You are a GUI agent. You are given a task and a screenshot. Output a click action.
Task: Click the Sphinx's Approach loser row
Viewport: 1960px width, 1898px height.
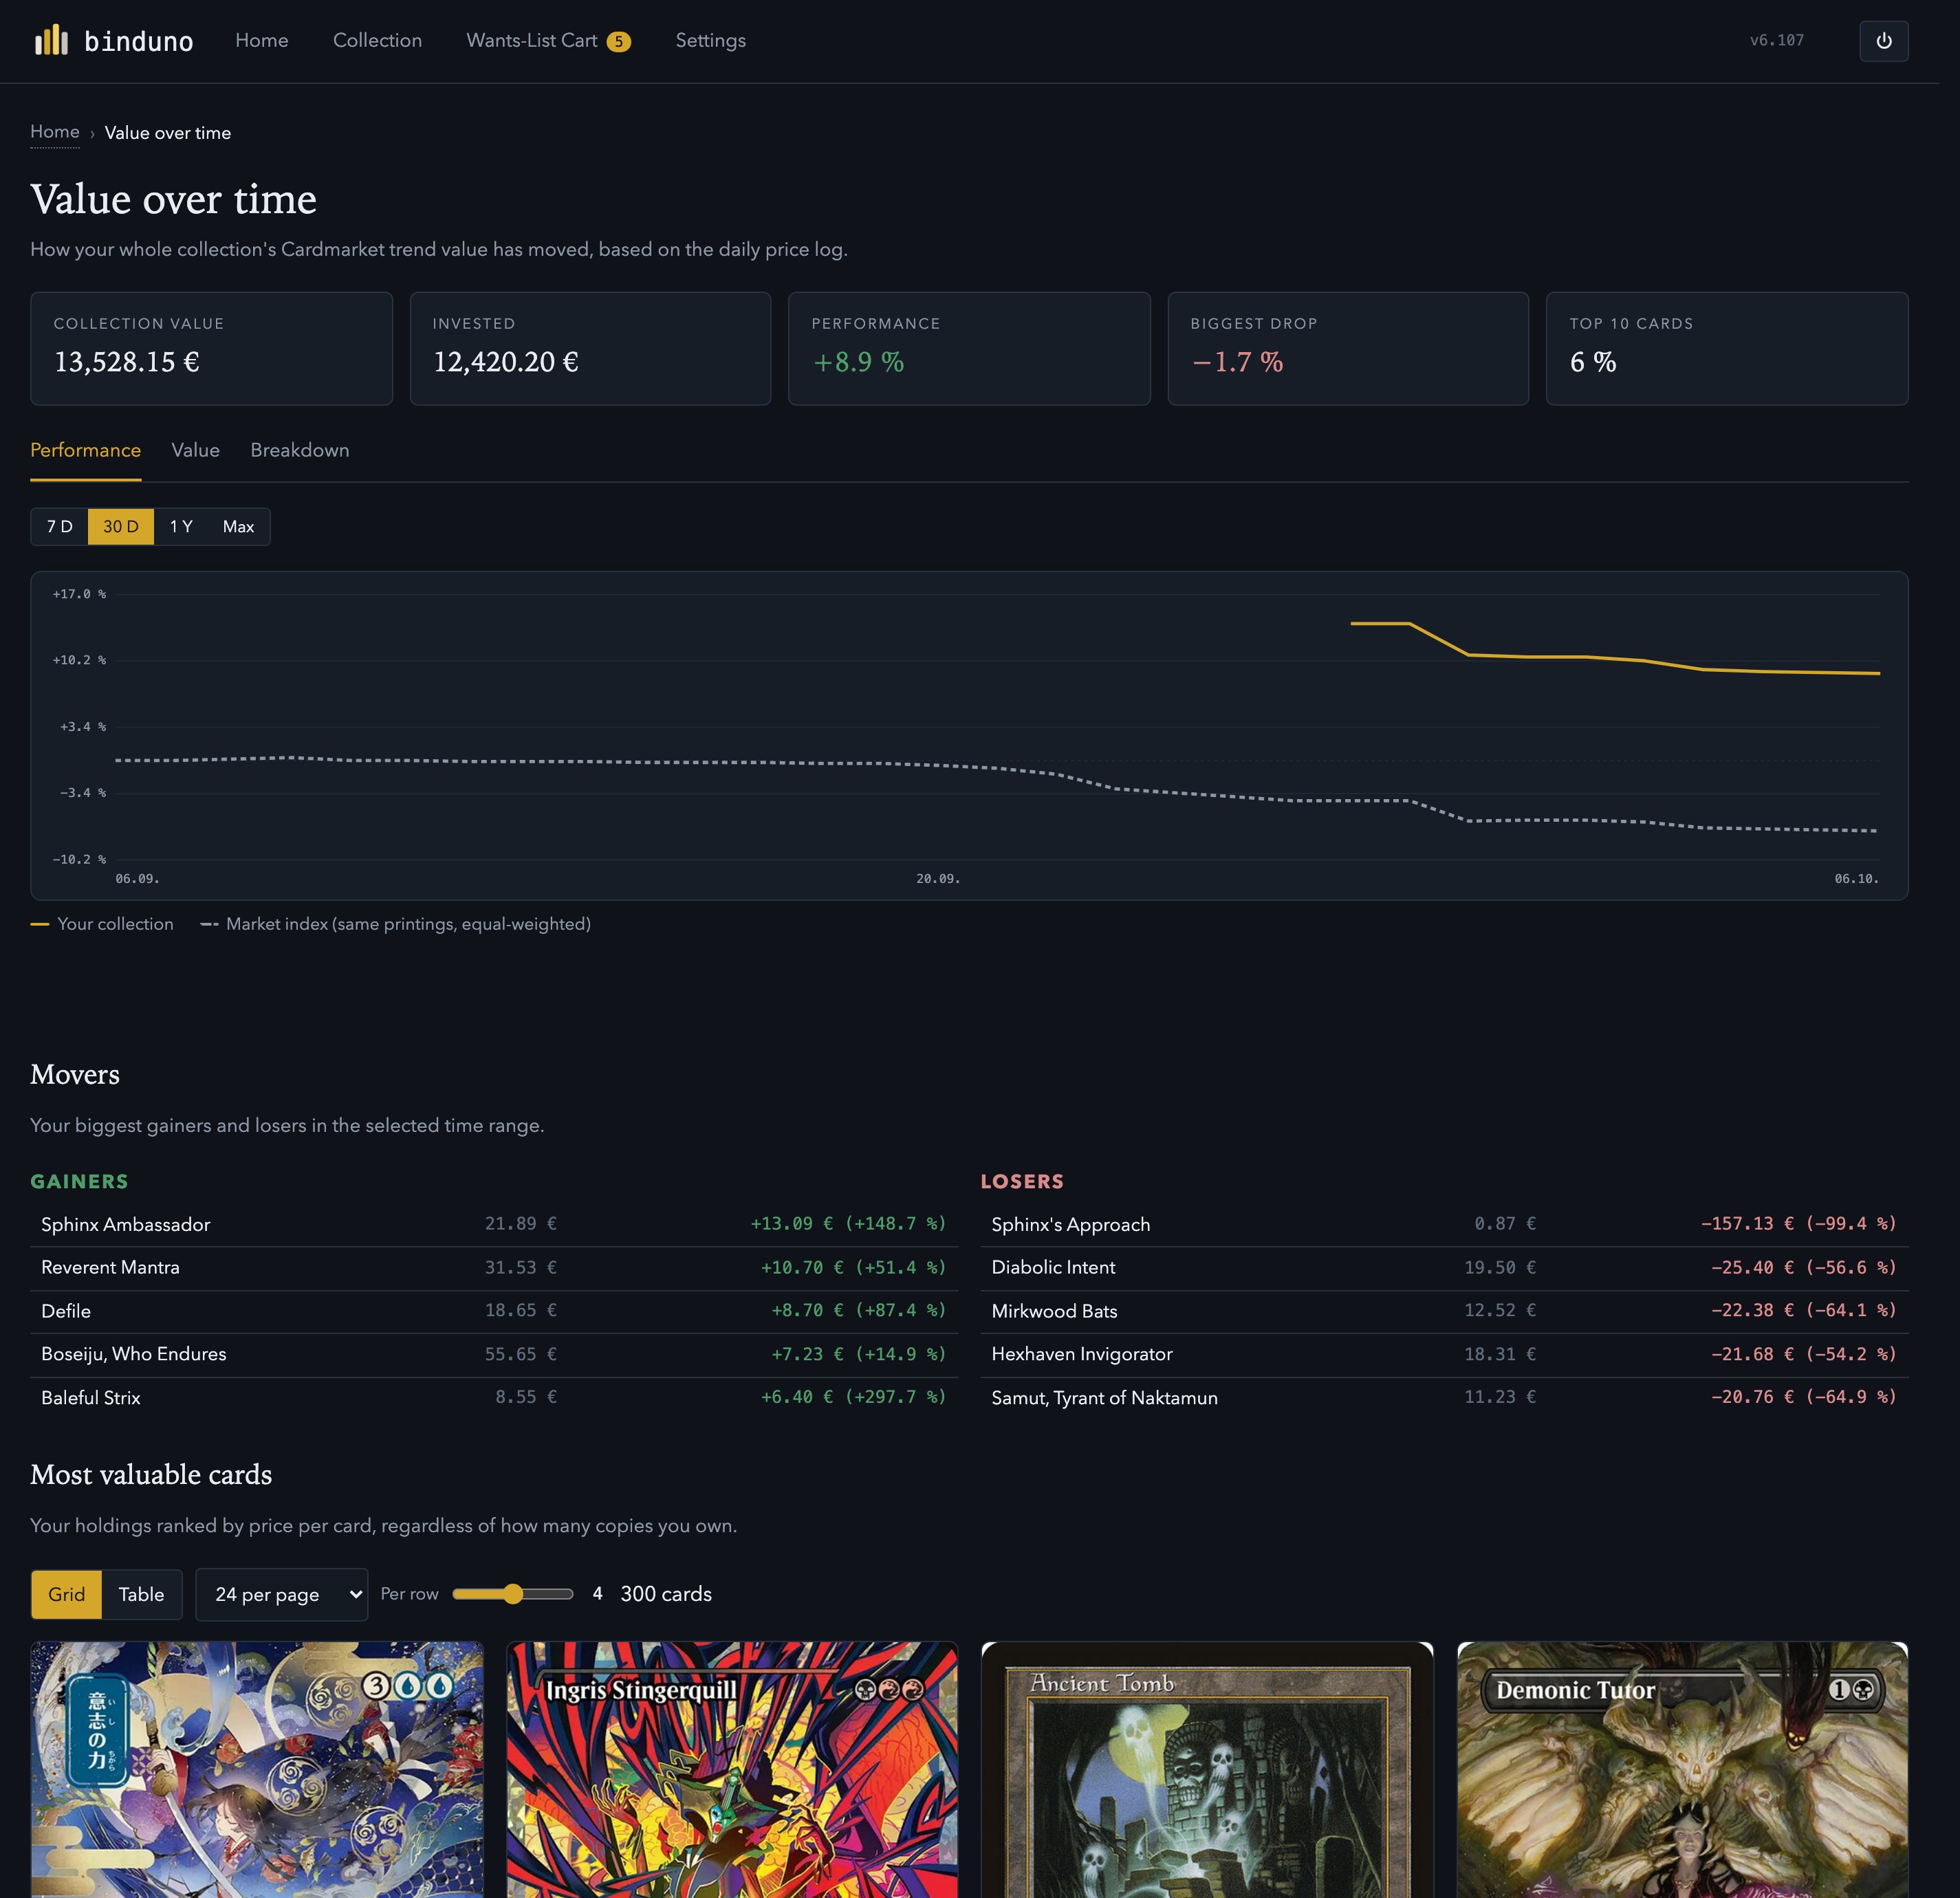(1444, 1224)
